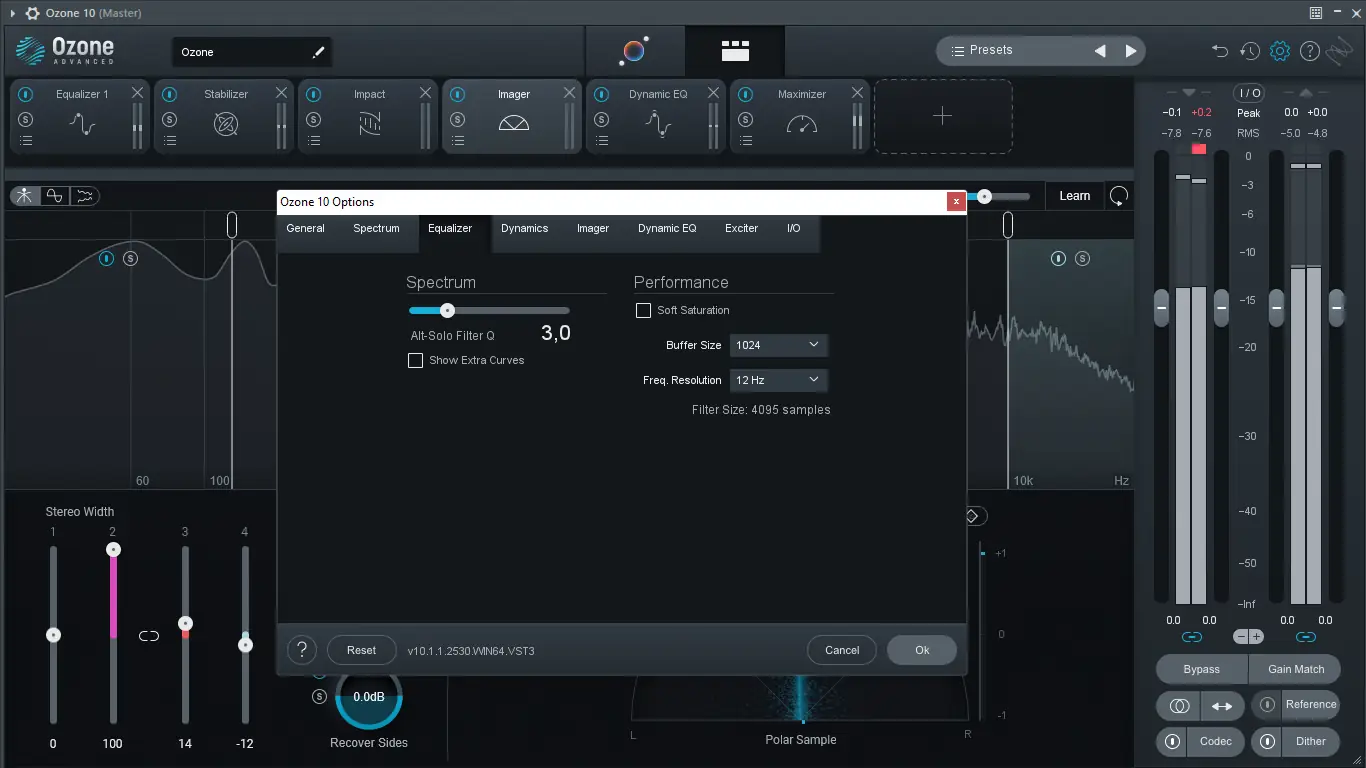Open the Presets browser
This screenshot has width=1366, height=768.
[x=990, y=49]
